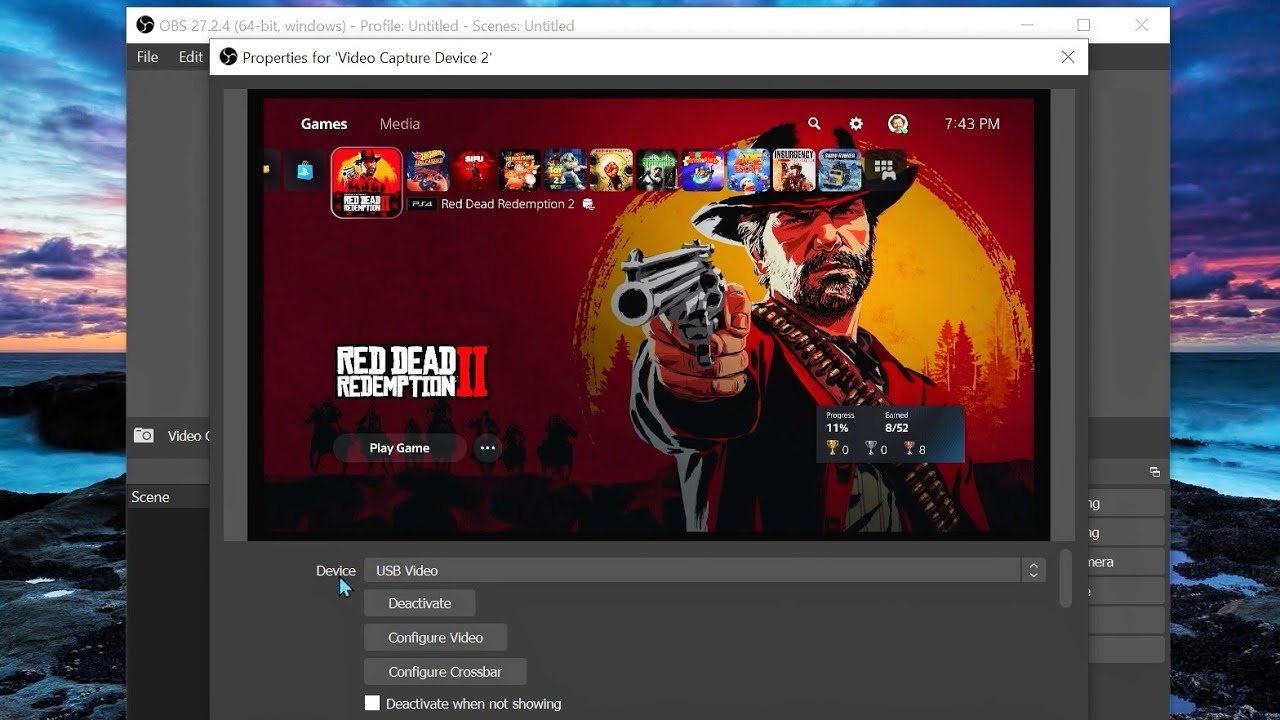Select the Scene item in scenes list
The width and height of the screenshot is (1280, 720).
coord(168,497)
